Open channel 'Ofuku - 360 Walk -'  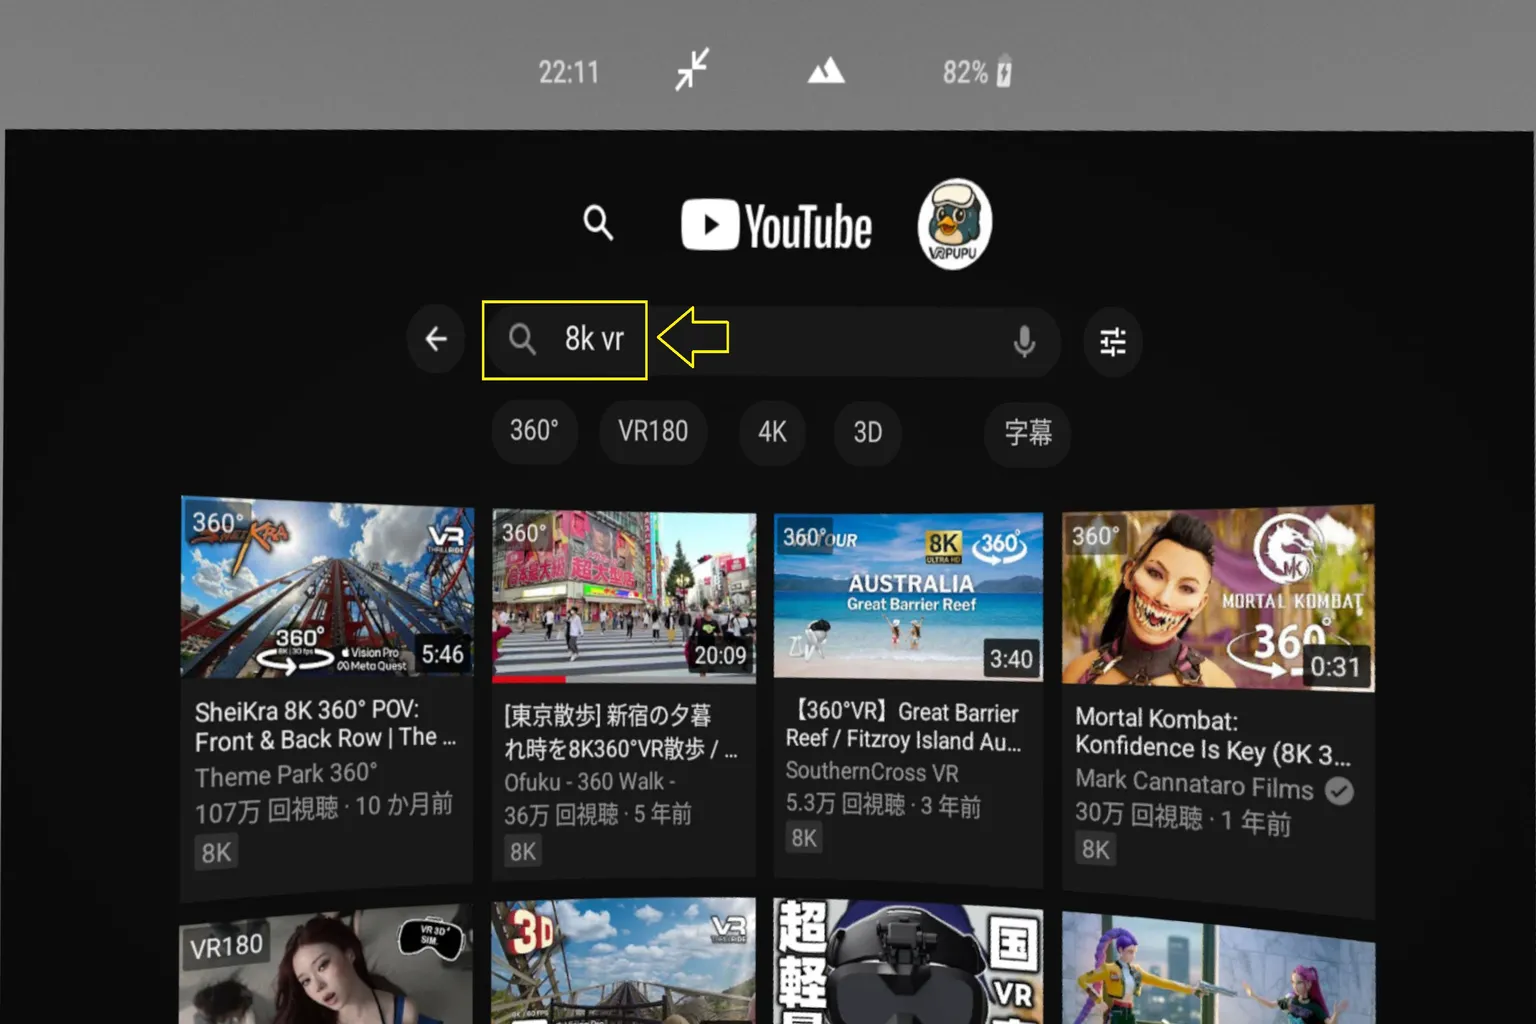[x=590, y=781]
